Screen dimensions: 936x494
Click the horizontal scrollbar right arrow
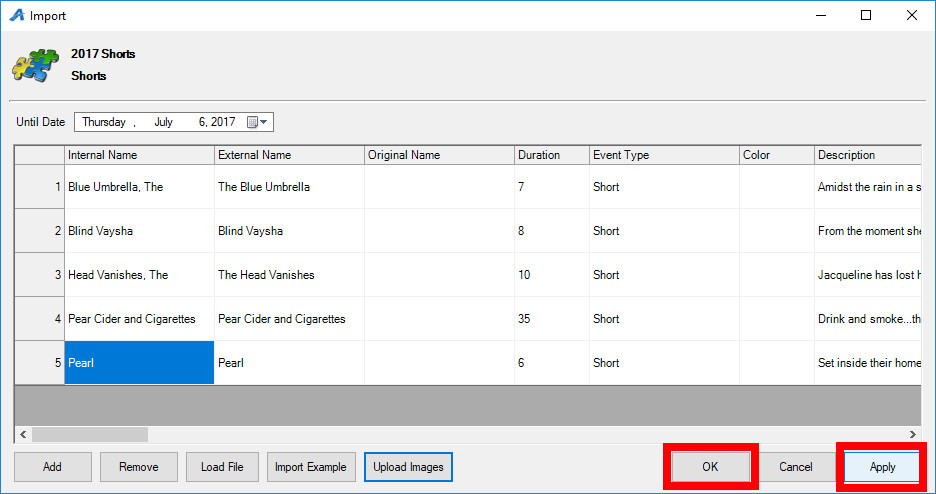point(913,434)
